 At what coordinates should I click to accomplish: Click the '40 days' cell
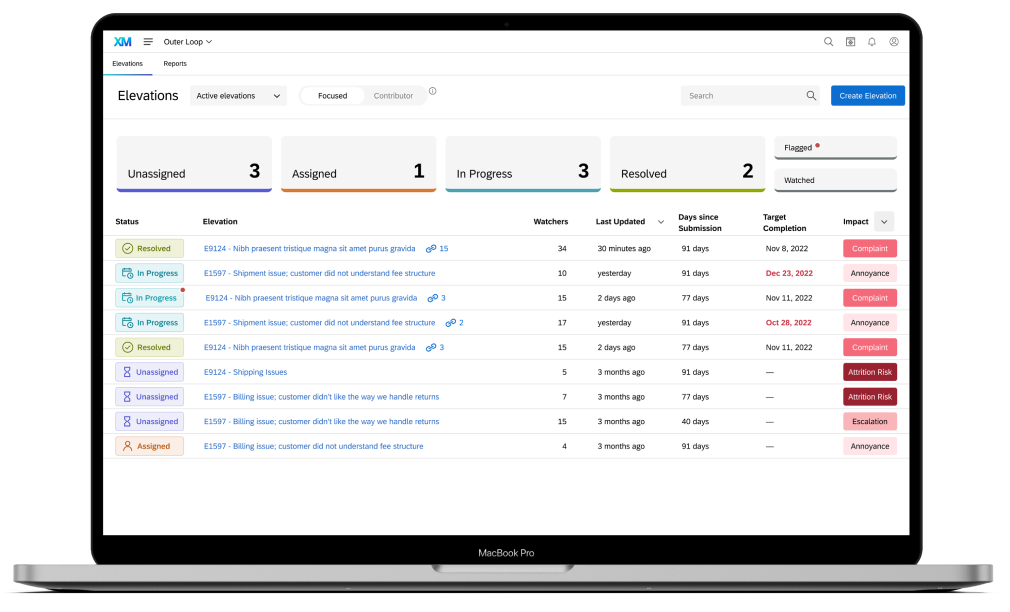695,422
